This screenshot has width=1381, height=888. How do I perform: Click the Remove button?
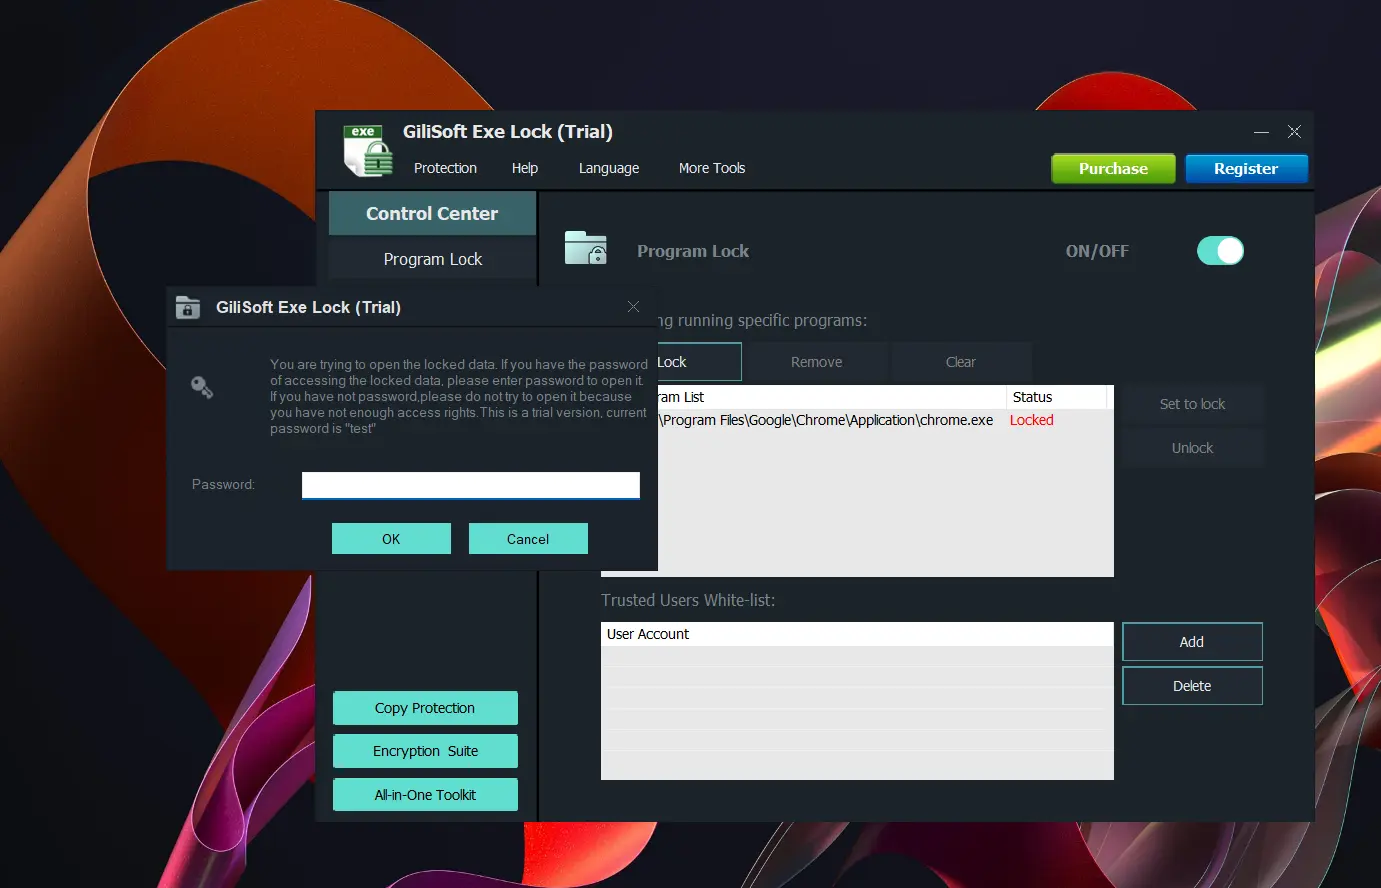click(x=817, y=362)
